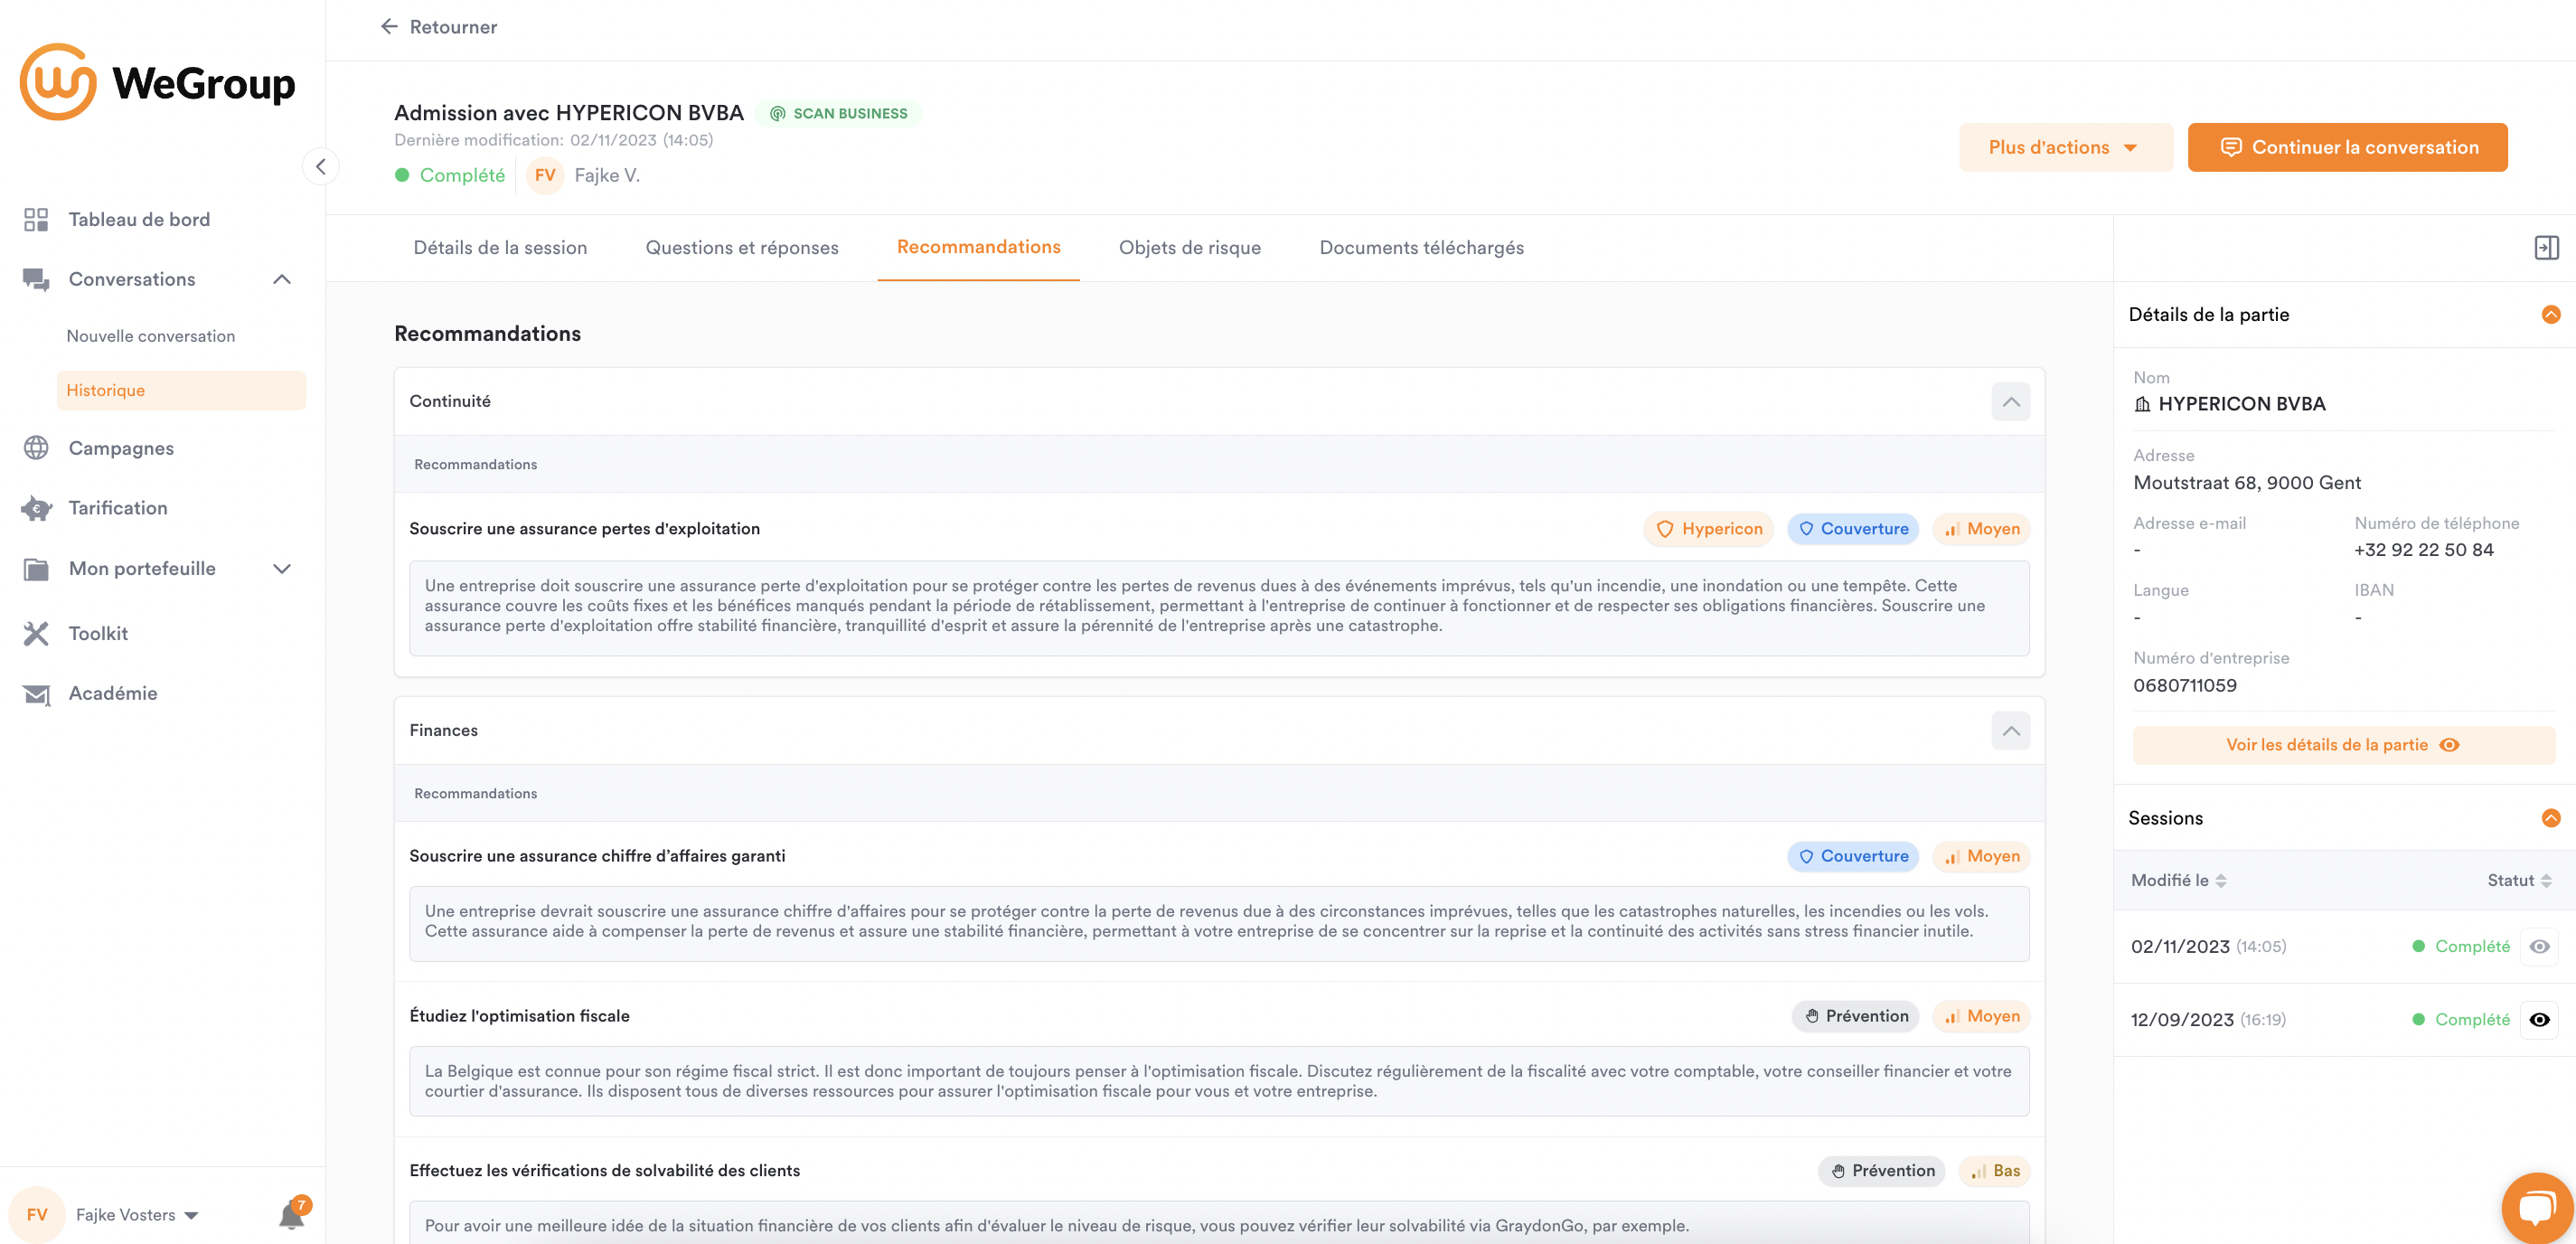The image size is (2576, 1244).
Task: Collapse the Sessions panel
Action: (x=2551, y=818)
